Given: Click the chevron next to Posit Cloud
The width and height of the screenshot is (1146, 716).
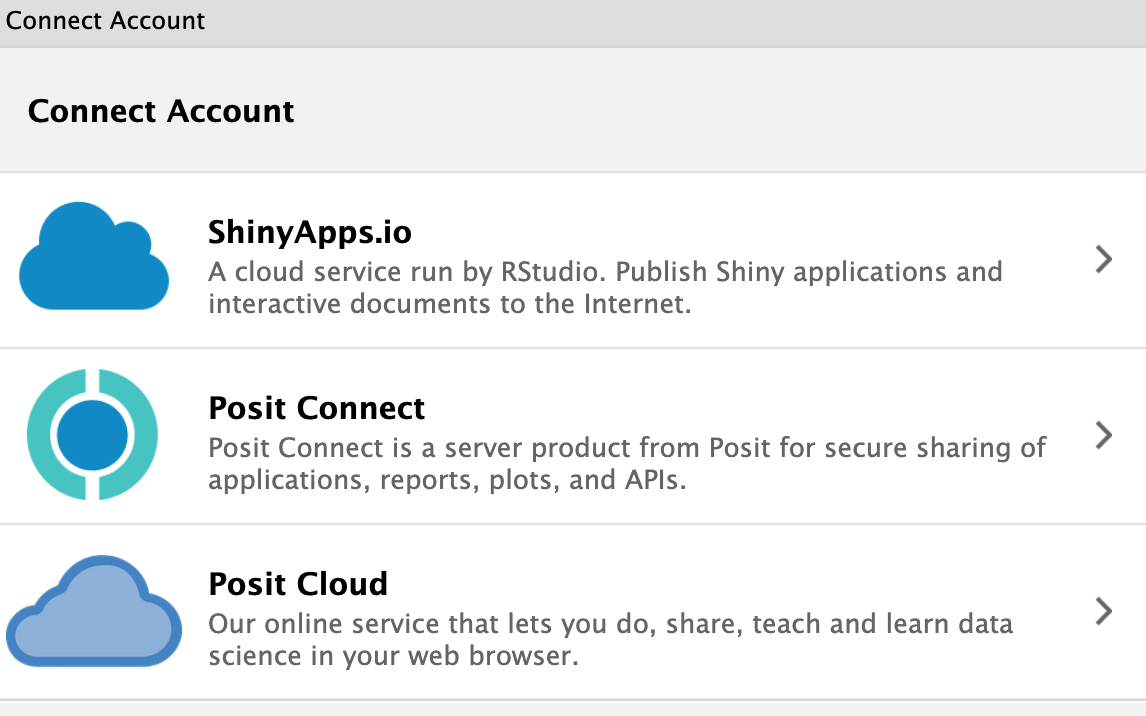Looking at the screenshot, I should 1104,611.
